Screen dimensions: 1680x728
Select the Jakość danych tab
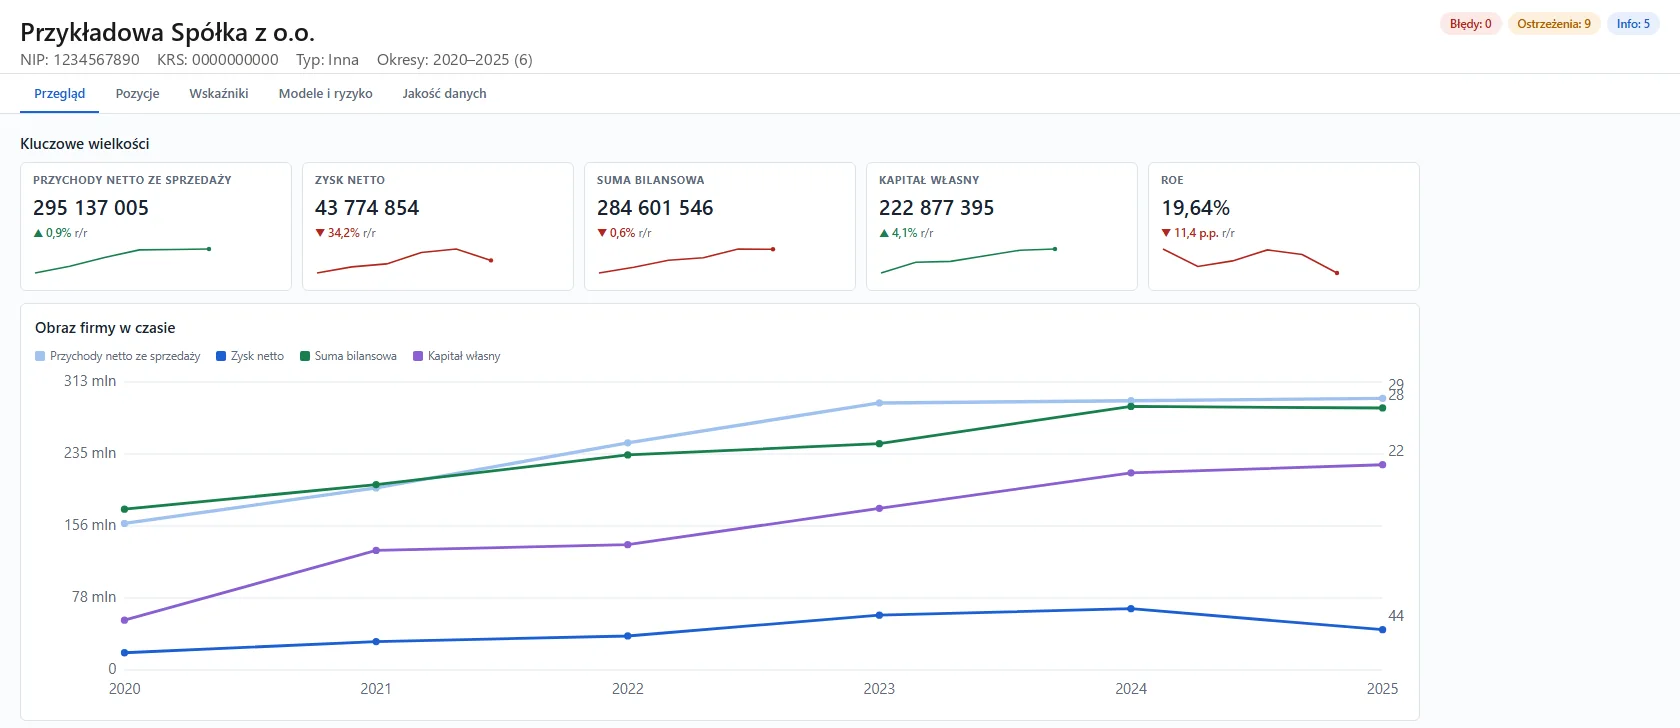(x=444, y=94)
